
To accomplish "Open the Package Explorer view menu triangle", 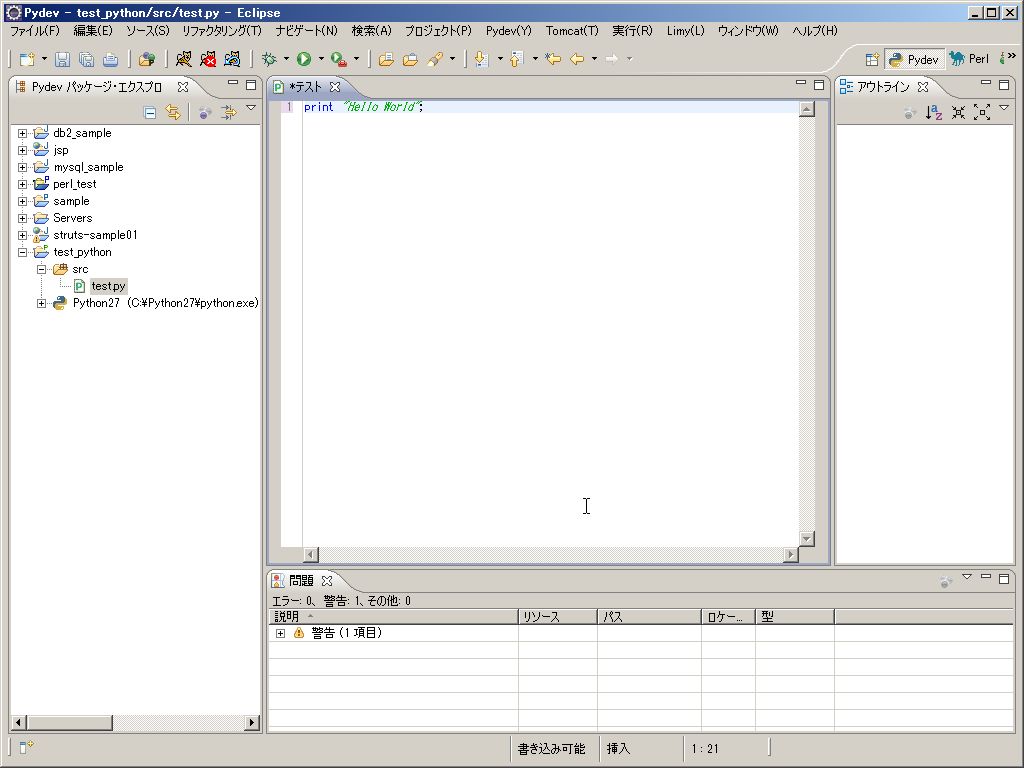I will click(x=251, y=108).
